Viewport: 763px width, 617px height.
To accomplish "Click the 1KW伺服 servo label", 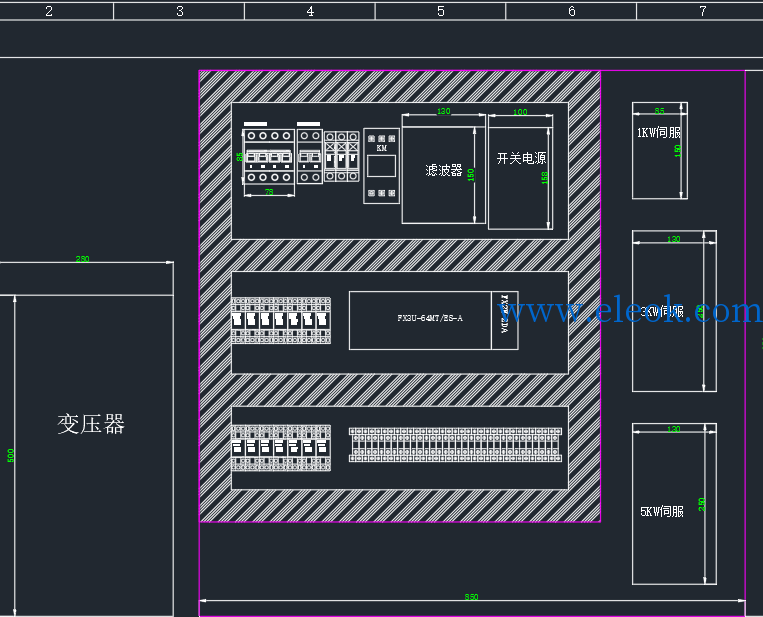I will click(x=659, y=132).
